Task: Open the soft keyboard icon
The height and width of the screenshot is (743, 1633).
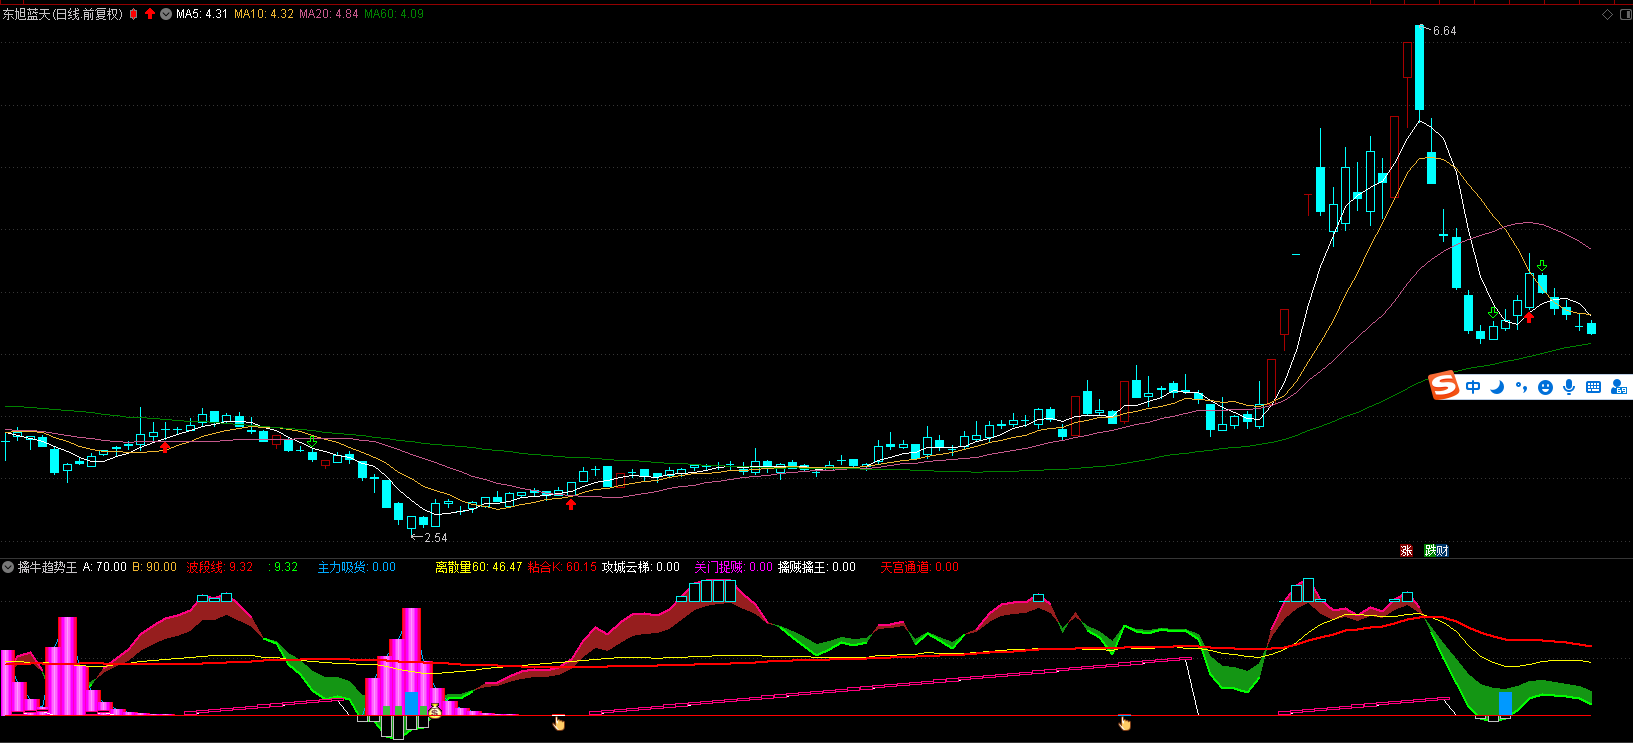Action: pyautogui.click(x=1594, y=387)
